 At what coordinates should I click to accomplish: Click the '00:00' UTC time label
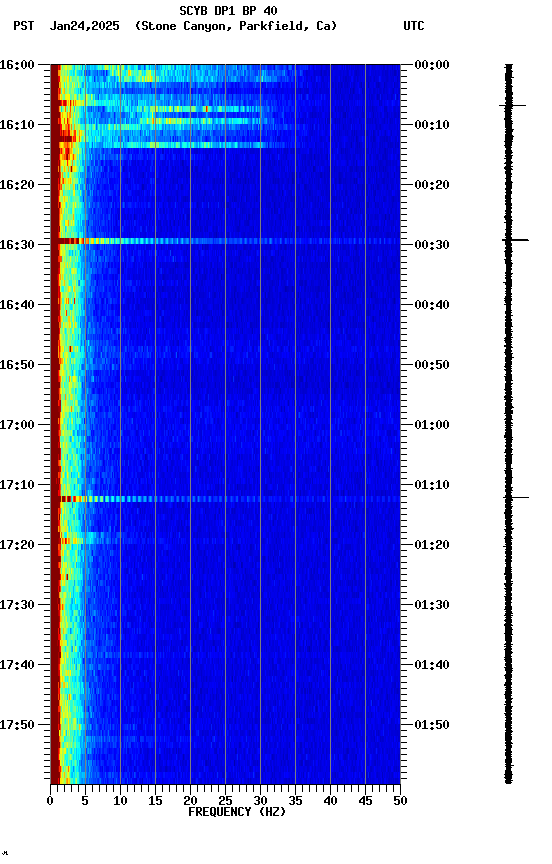click(x=432, y=65)
